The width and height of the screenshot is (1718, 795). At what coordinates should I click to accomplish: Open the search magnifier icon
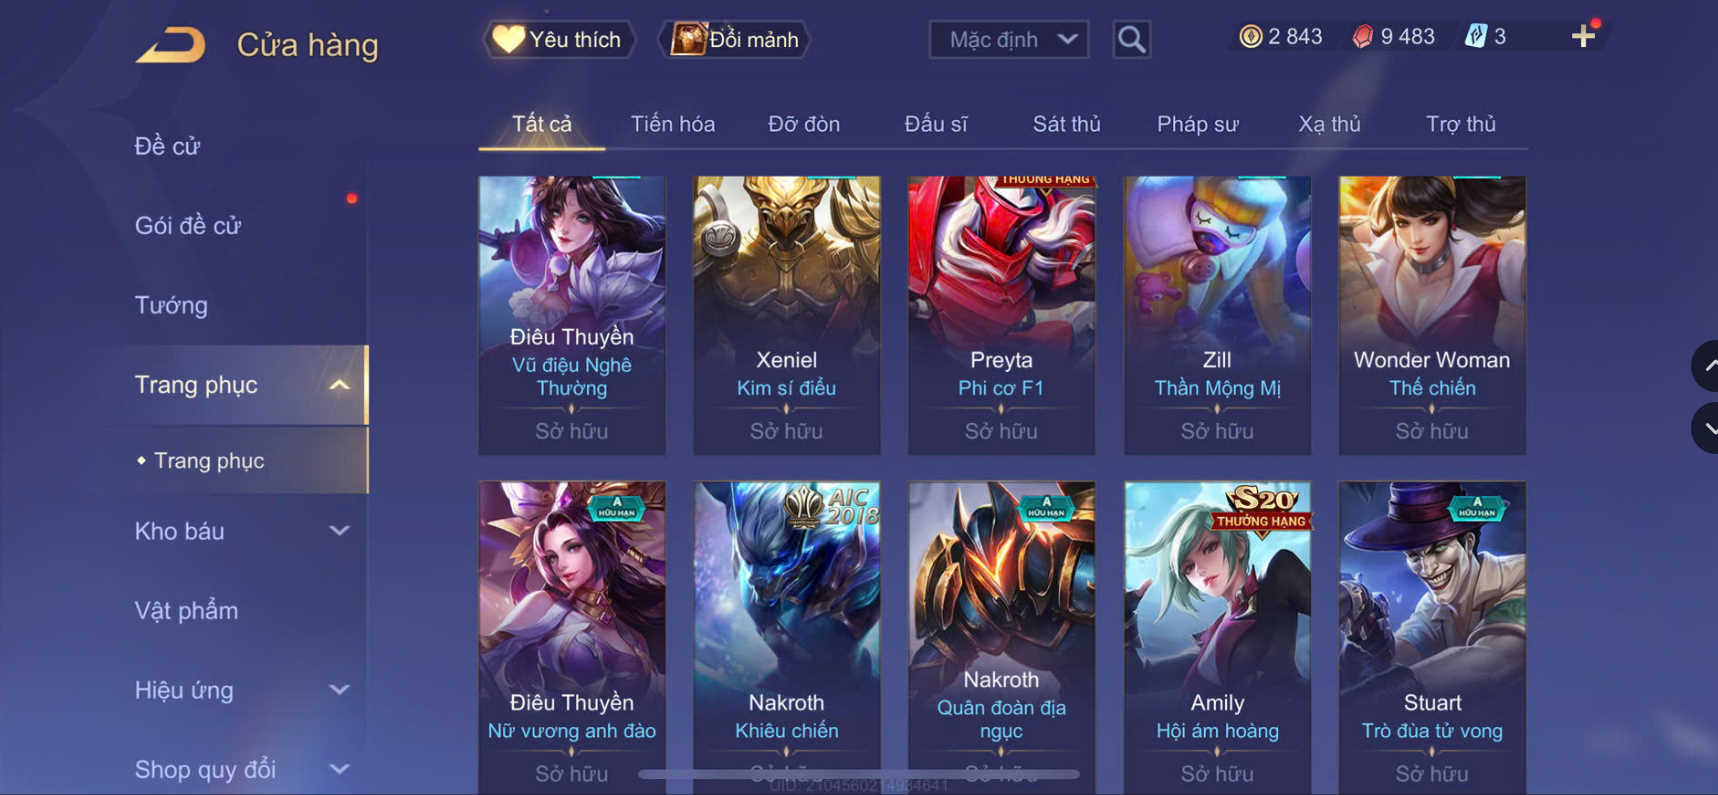[1131, 40]
